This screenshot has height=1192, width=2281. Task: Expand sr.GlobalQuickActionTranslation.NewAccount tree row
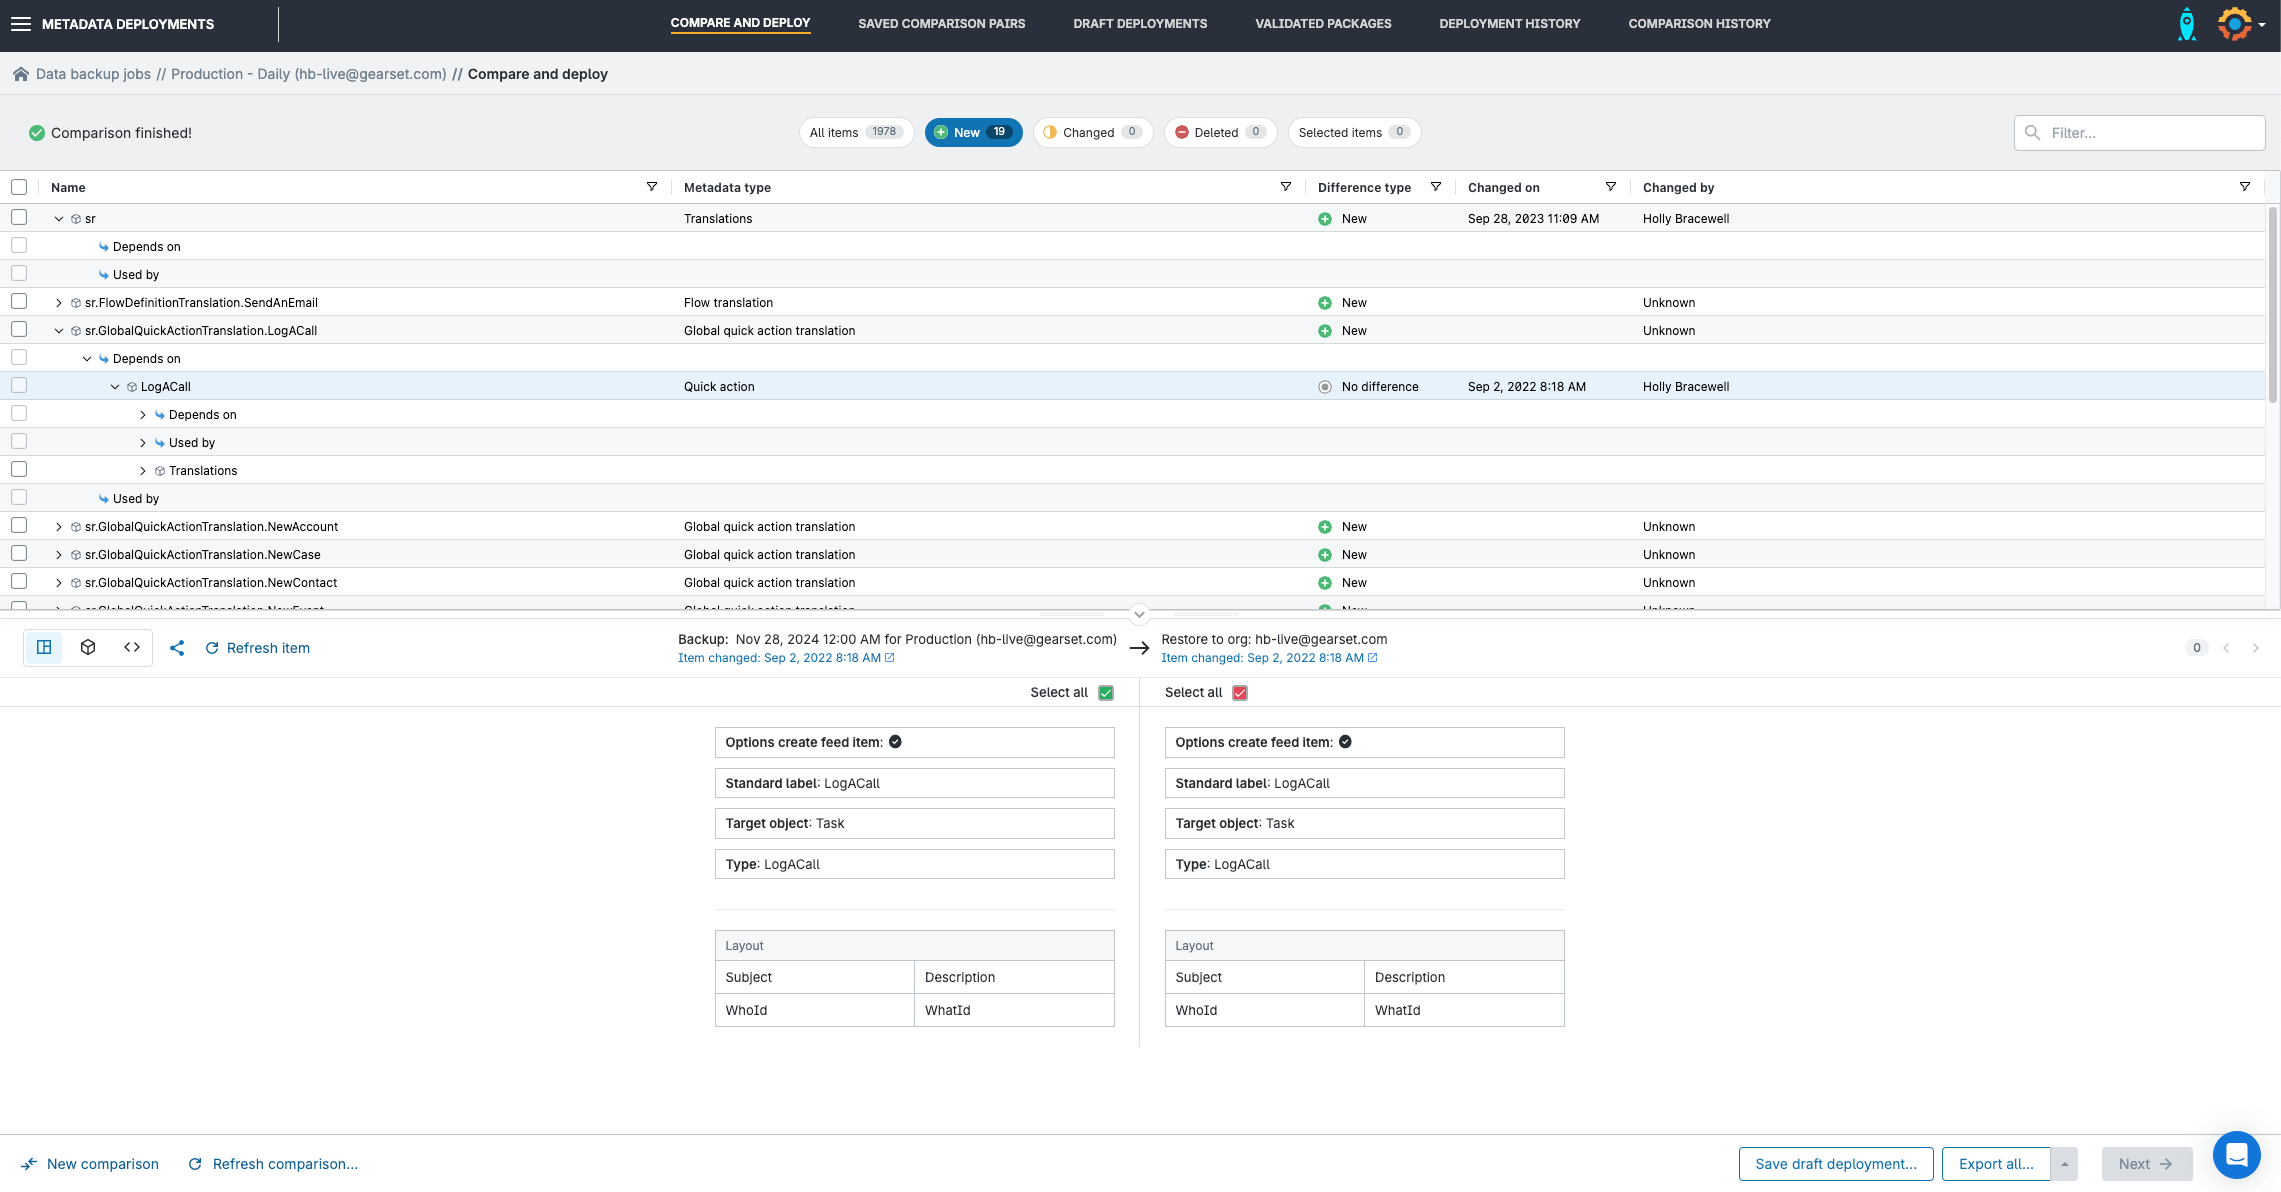tap(59, 527)
